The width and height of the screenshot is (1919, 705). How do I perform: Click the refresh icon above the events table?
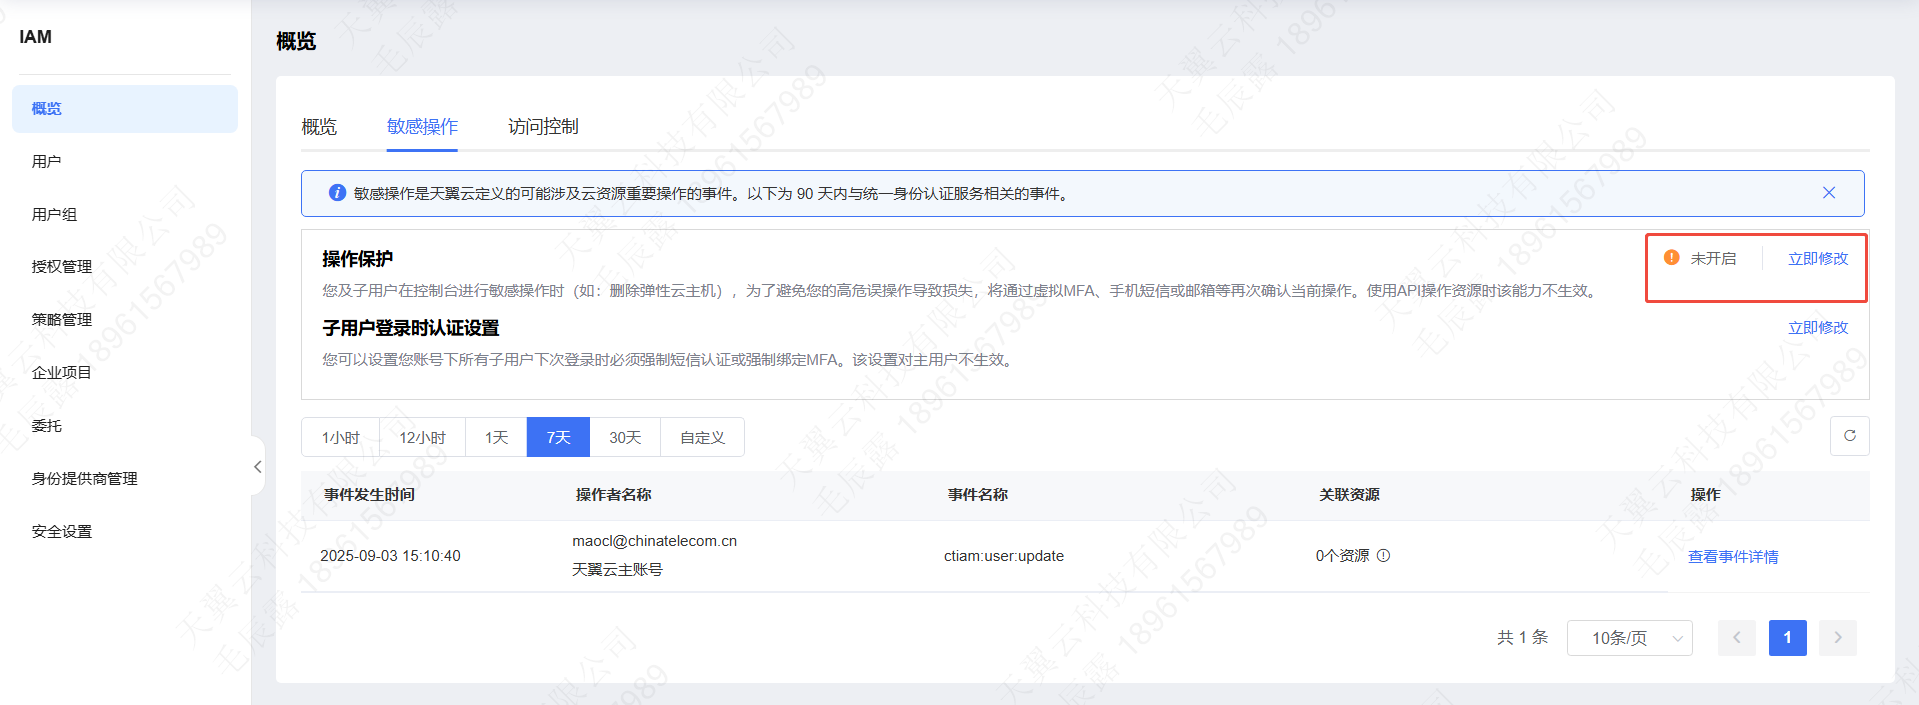(x=1849, y=436)
